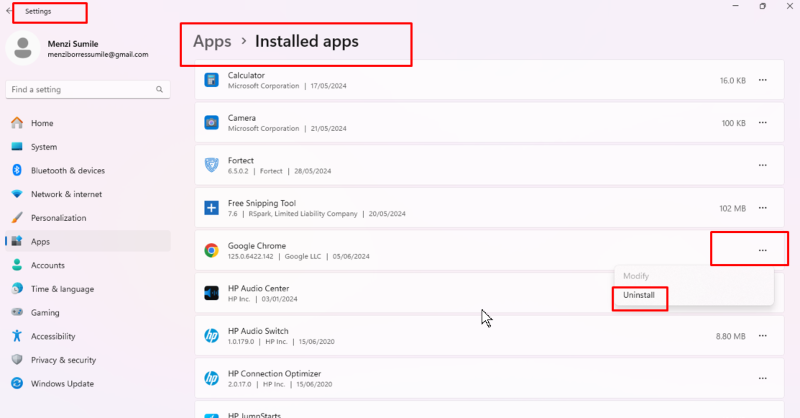Choose Uninstall from the context menu
This screenshot has height=418, width=800.
coord(638,295)
